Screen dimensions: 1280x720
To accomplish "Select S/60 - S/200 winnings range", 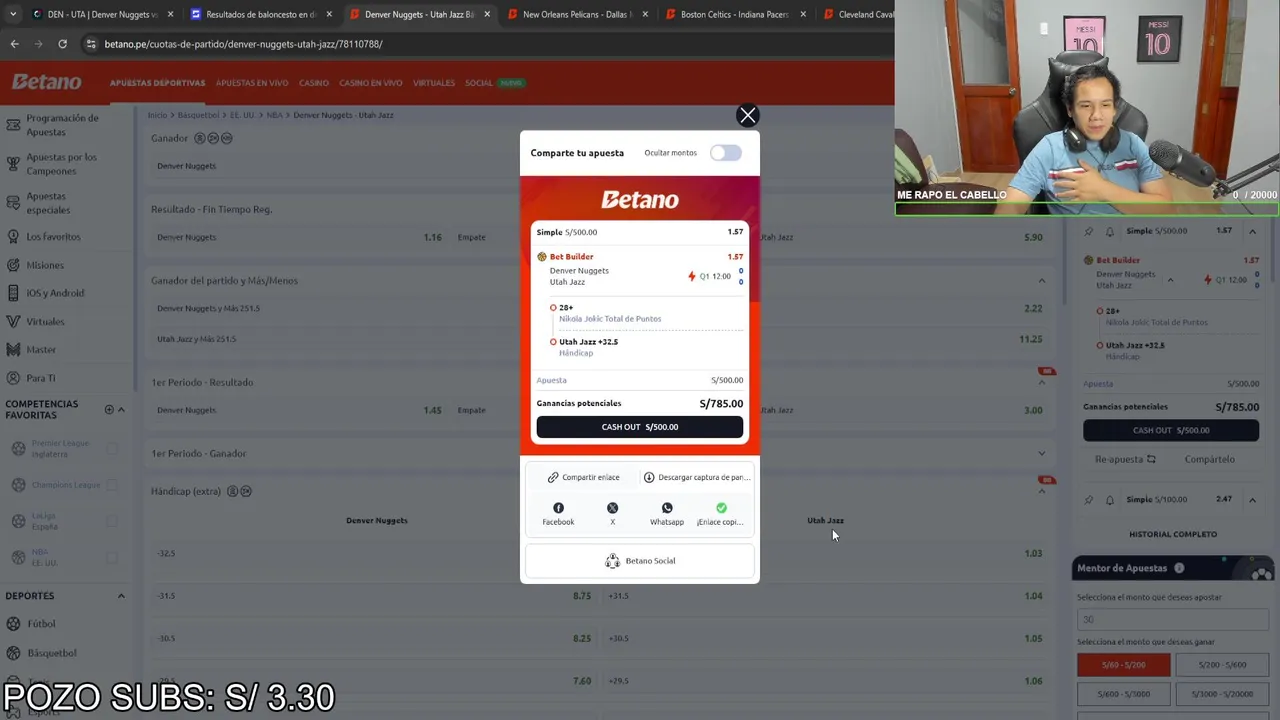I will pos(1123,665).
